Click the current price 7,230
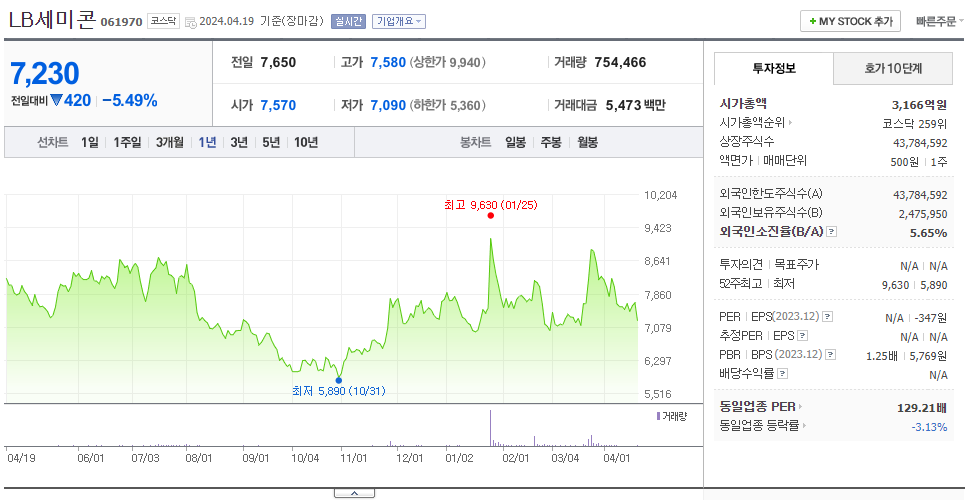This screenshot has width=968, height=500. tap(45, 73)
